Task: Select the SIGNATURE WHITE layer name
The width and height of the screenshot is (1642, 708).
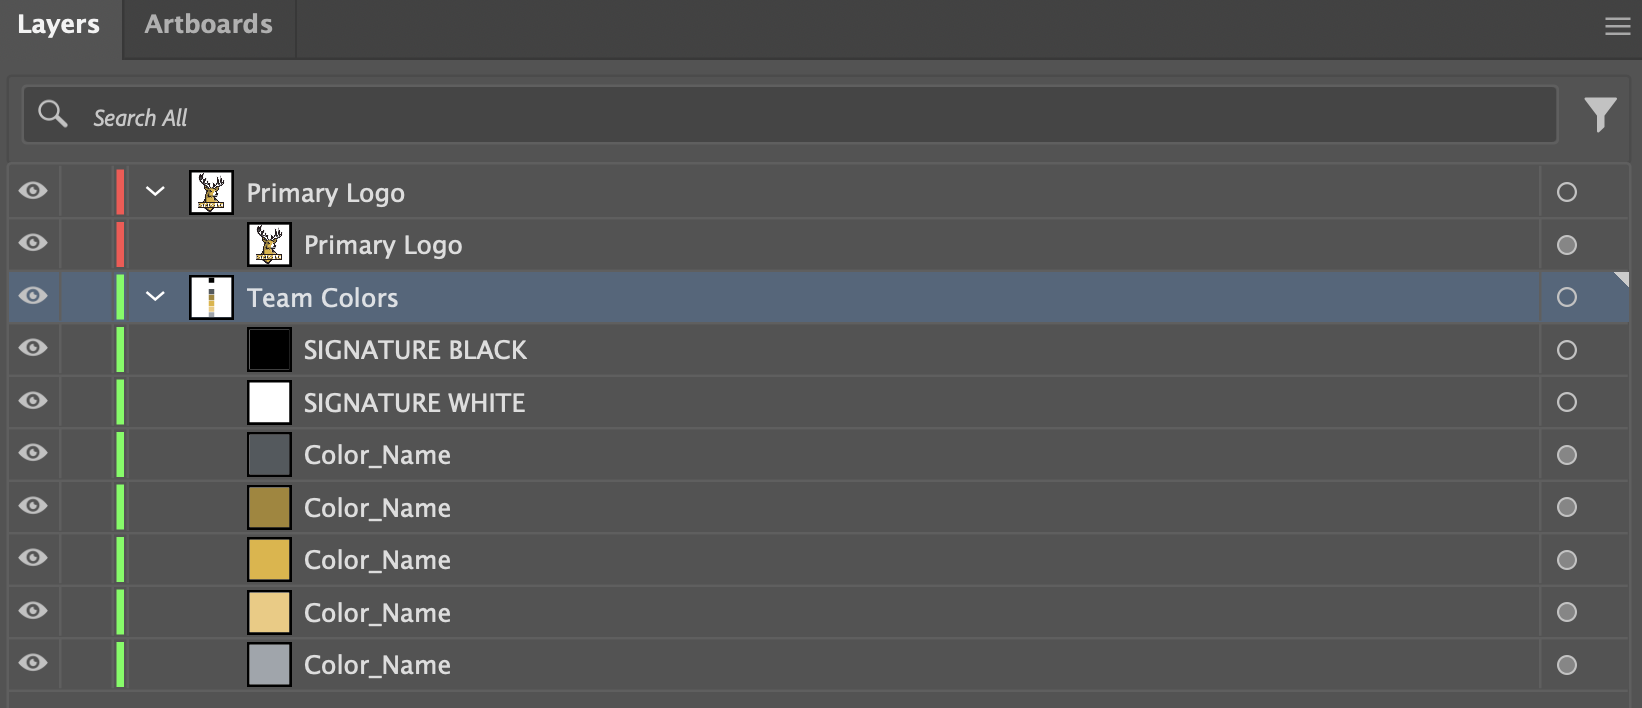Action: click(414, 403)
